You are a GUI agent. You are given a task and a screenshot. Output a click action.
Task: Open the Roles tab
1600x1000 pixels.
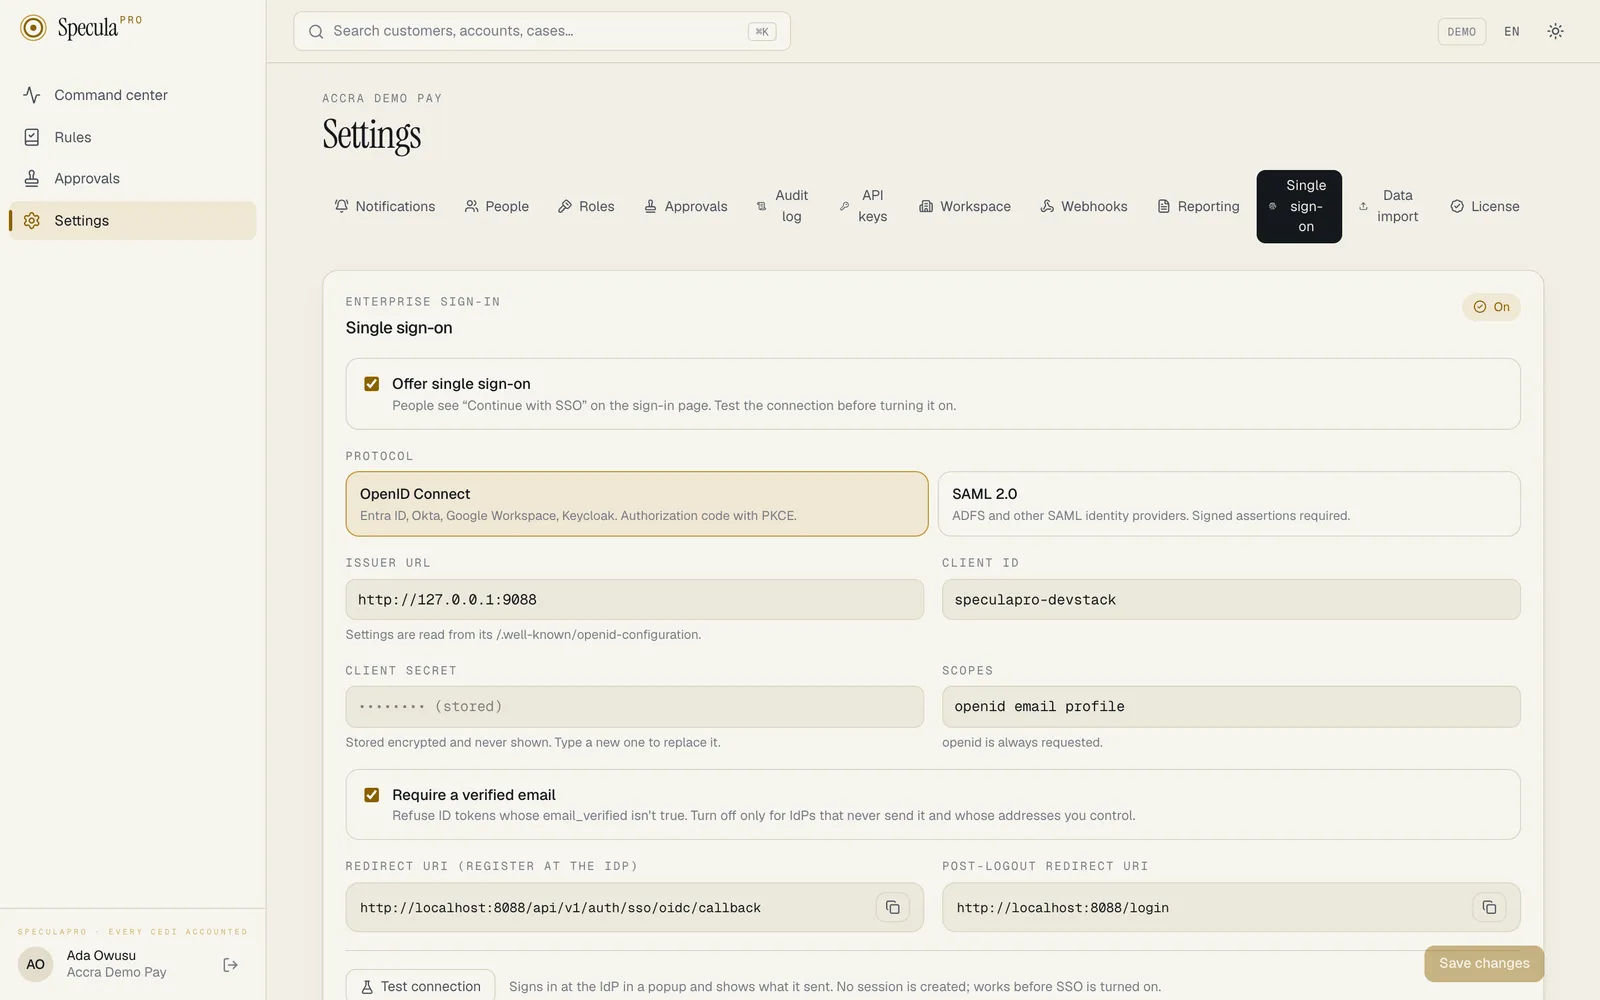click(x=586, y=206)
